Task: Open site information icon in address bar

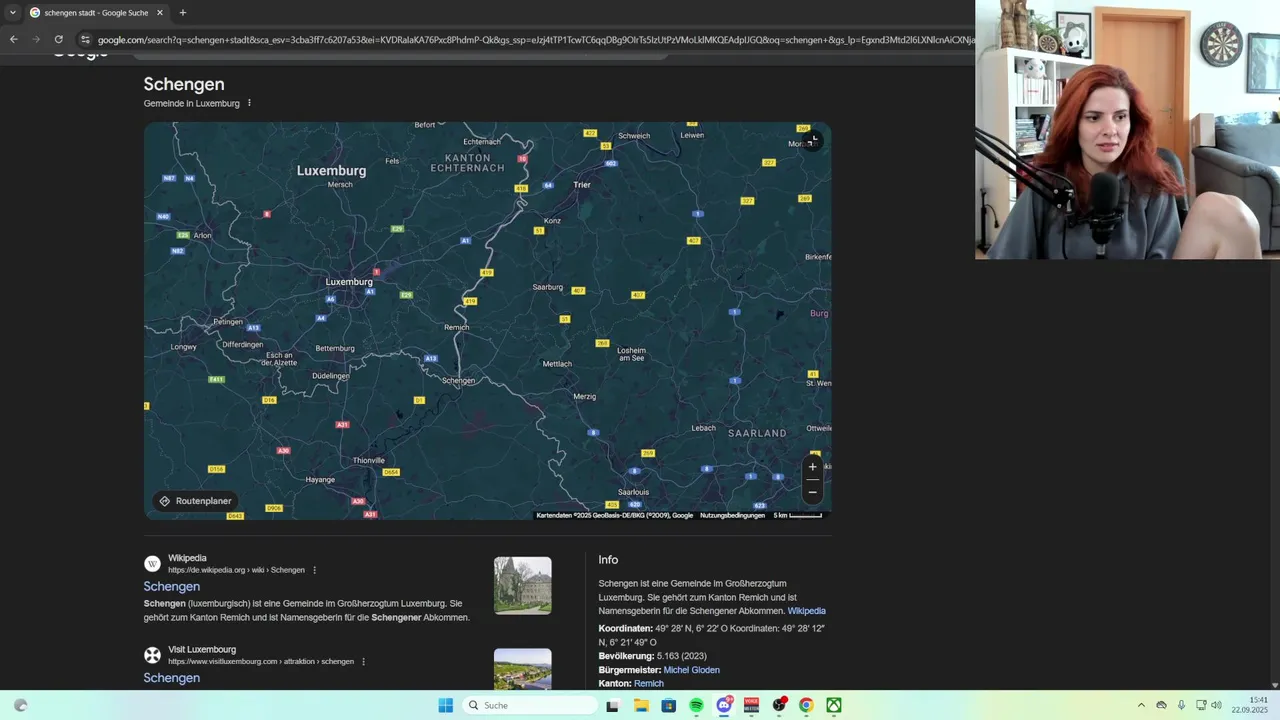Action: pyautogui.click(x=85, y=39)
